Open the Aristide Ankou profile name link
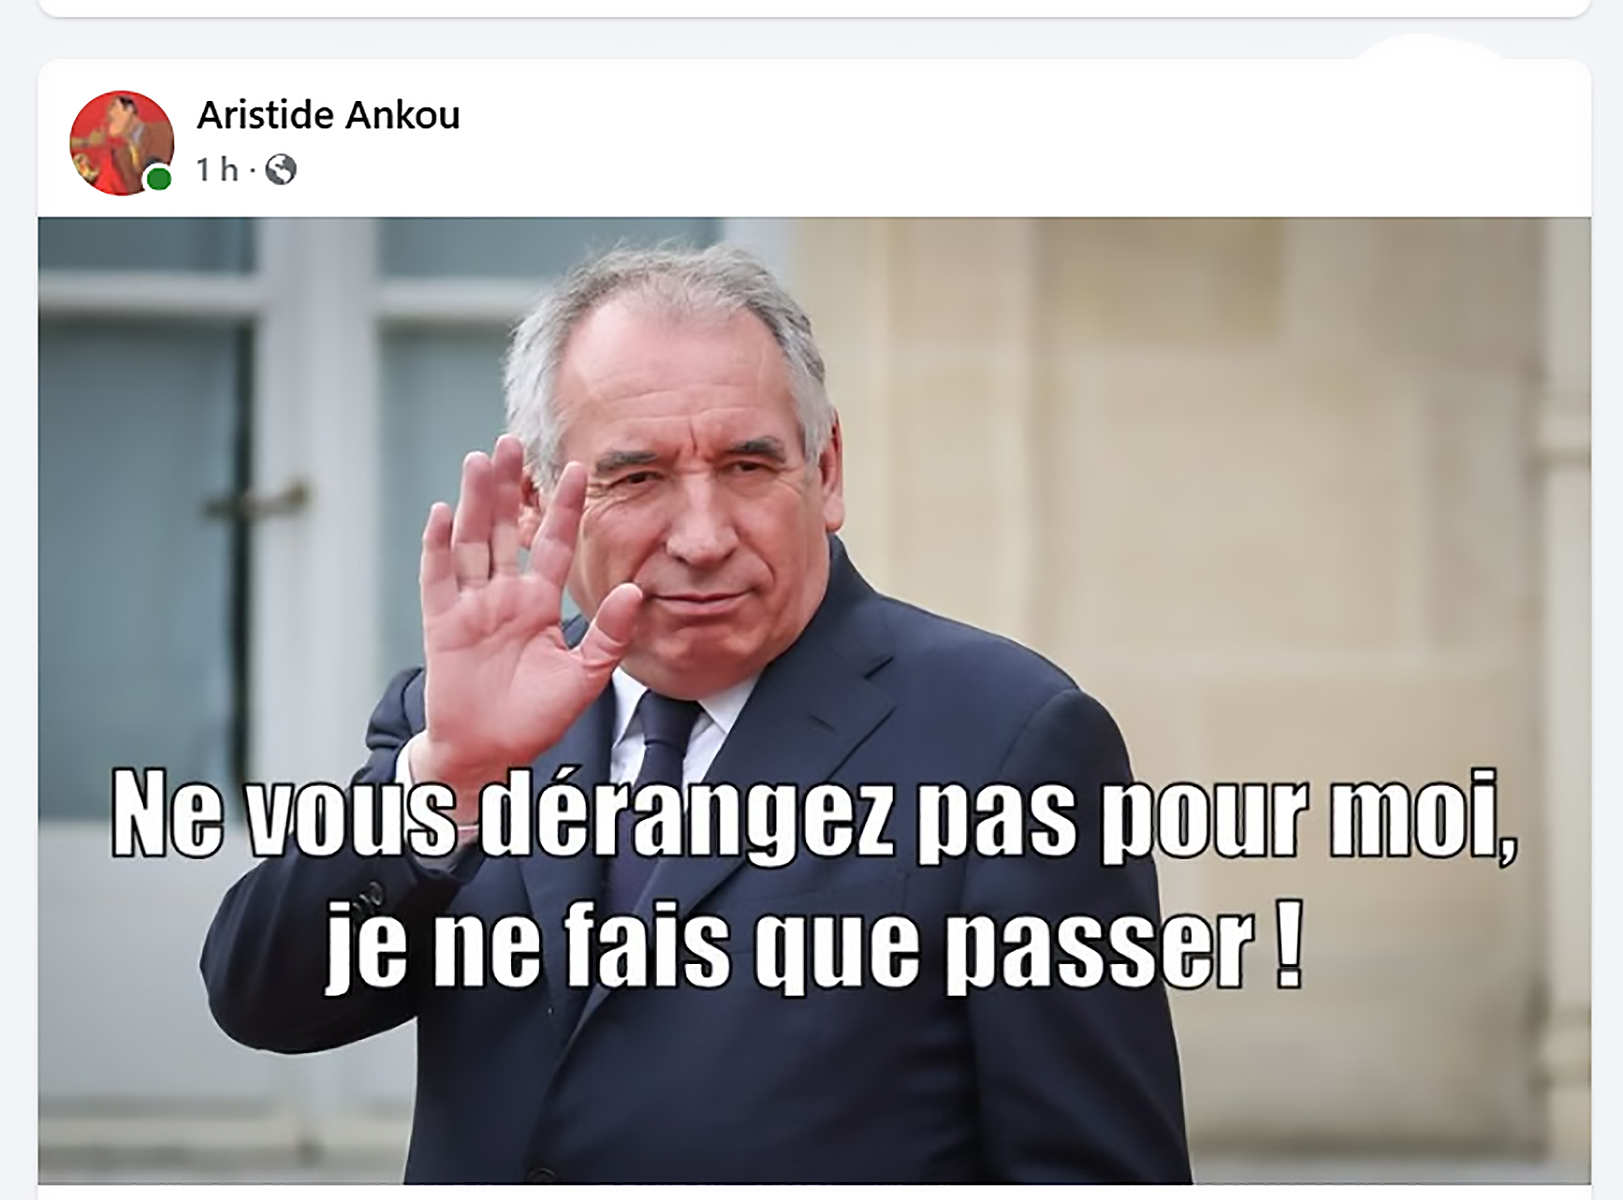This screenshot has width=1623, height=1200. click(328, 116)
